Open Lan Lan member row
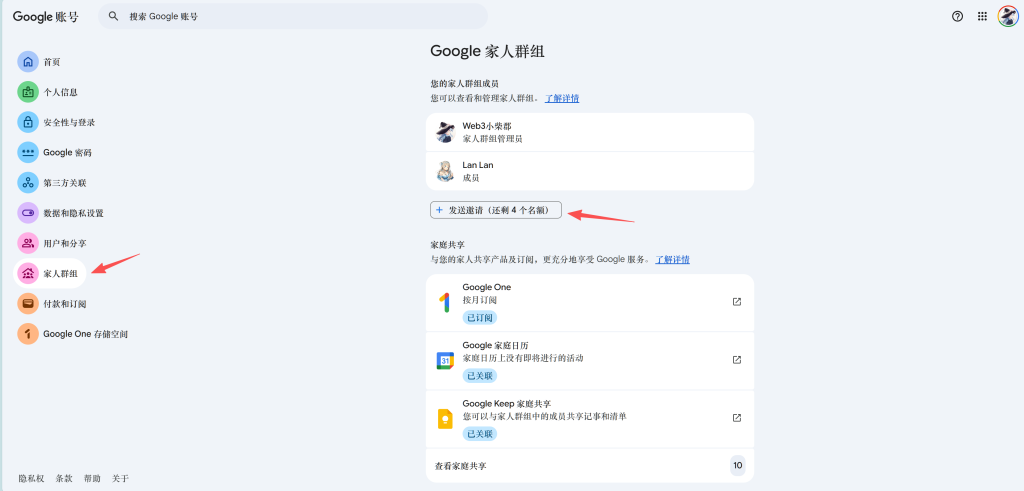Viewport: 1024px width, 491px height. point(590,171)
